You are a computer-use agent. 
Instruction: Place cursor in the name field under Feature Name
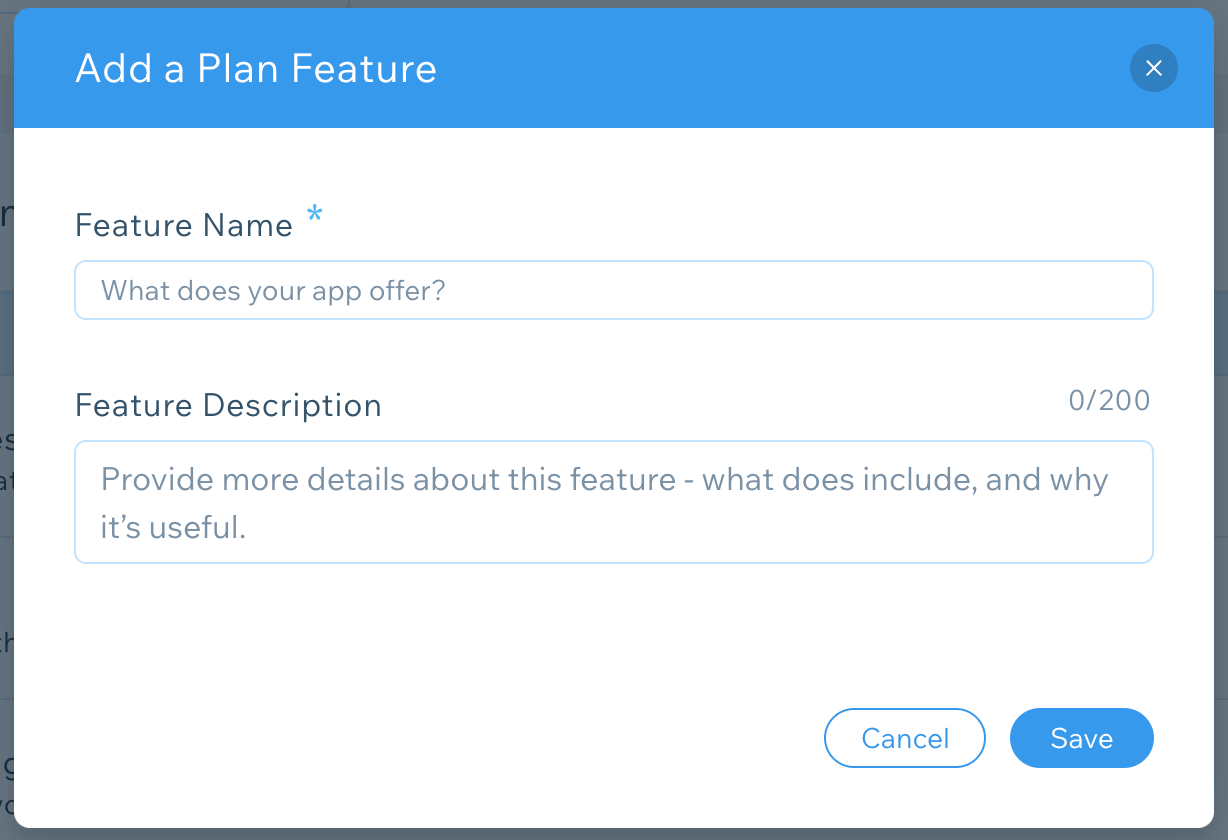(614, 290)
